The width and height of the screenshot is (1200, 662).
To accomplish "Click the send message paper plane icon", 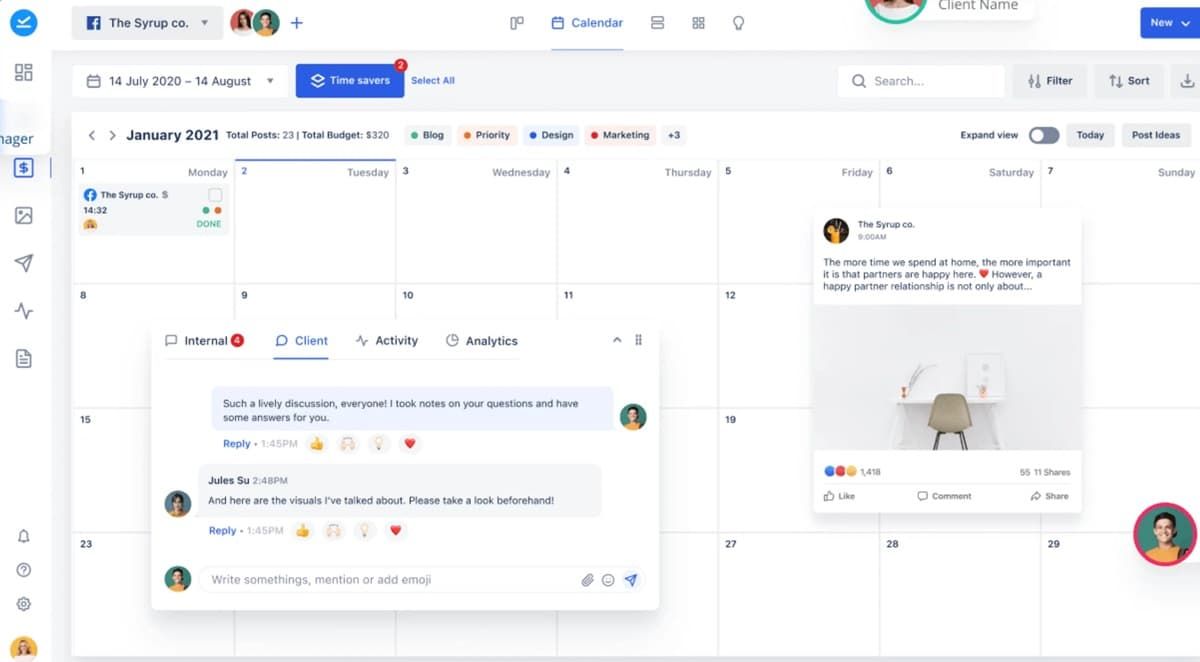I will click(631, 580).
